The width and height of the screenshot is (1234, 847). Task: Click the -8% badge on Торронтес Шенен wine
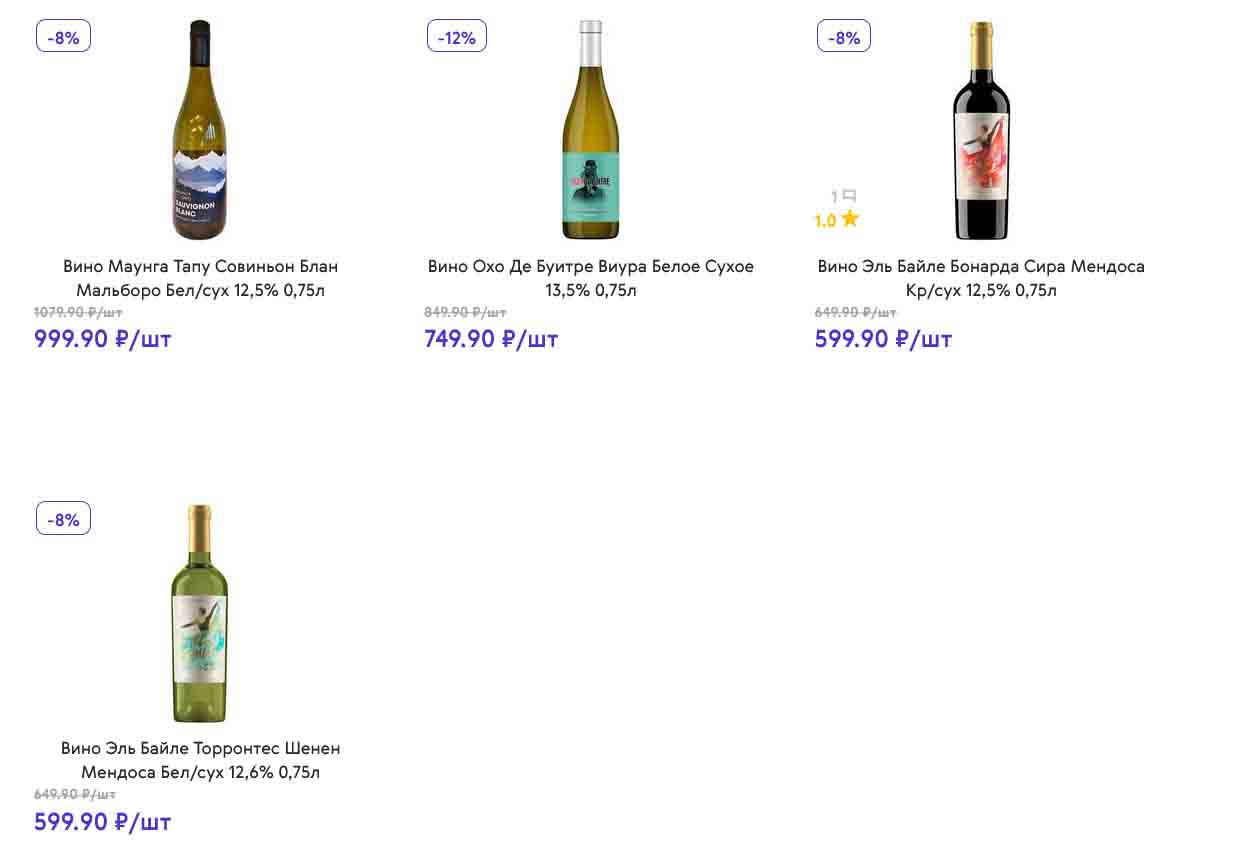click(63, 519)
